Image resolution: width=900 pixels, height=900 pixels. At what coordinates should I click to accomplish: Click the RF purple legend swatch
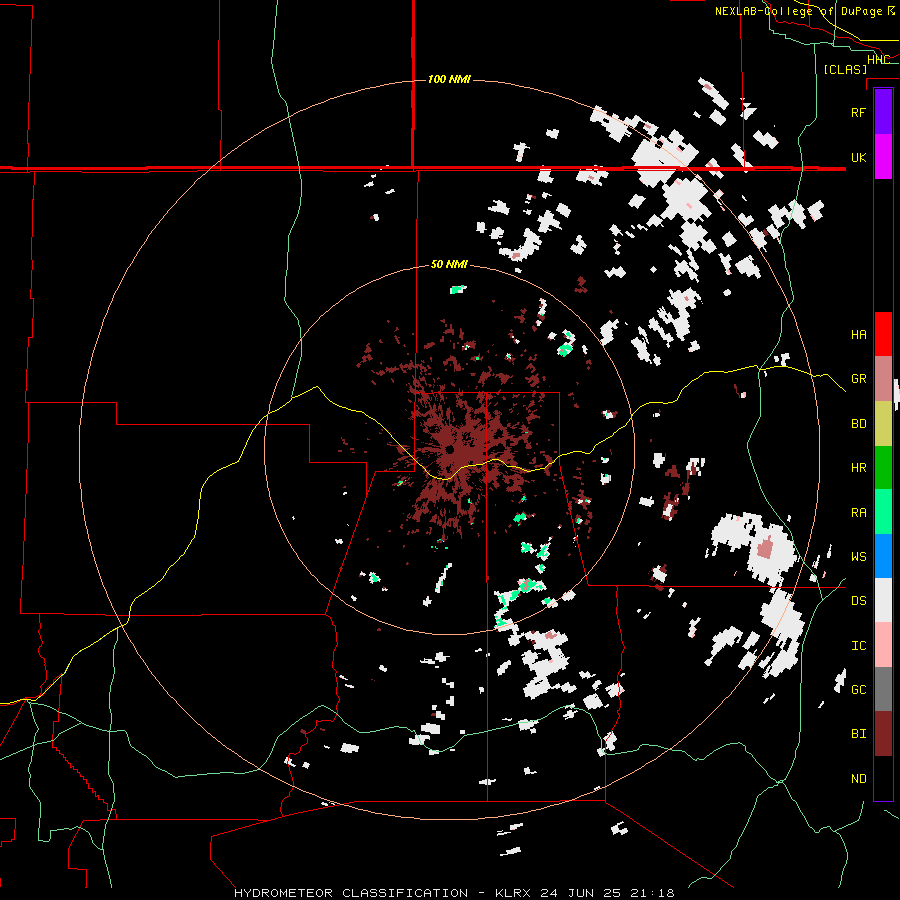pos(883,112)
